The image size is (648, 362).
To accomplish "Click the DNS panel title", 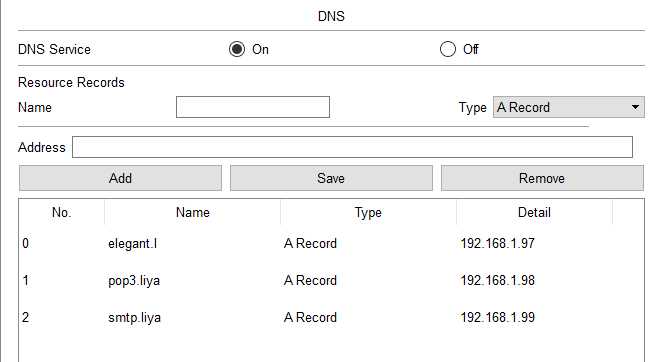I will 331,17.
